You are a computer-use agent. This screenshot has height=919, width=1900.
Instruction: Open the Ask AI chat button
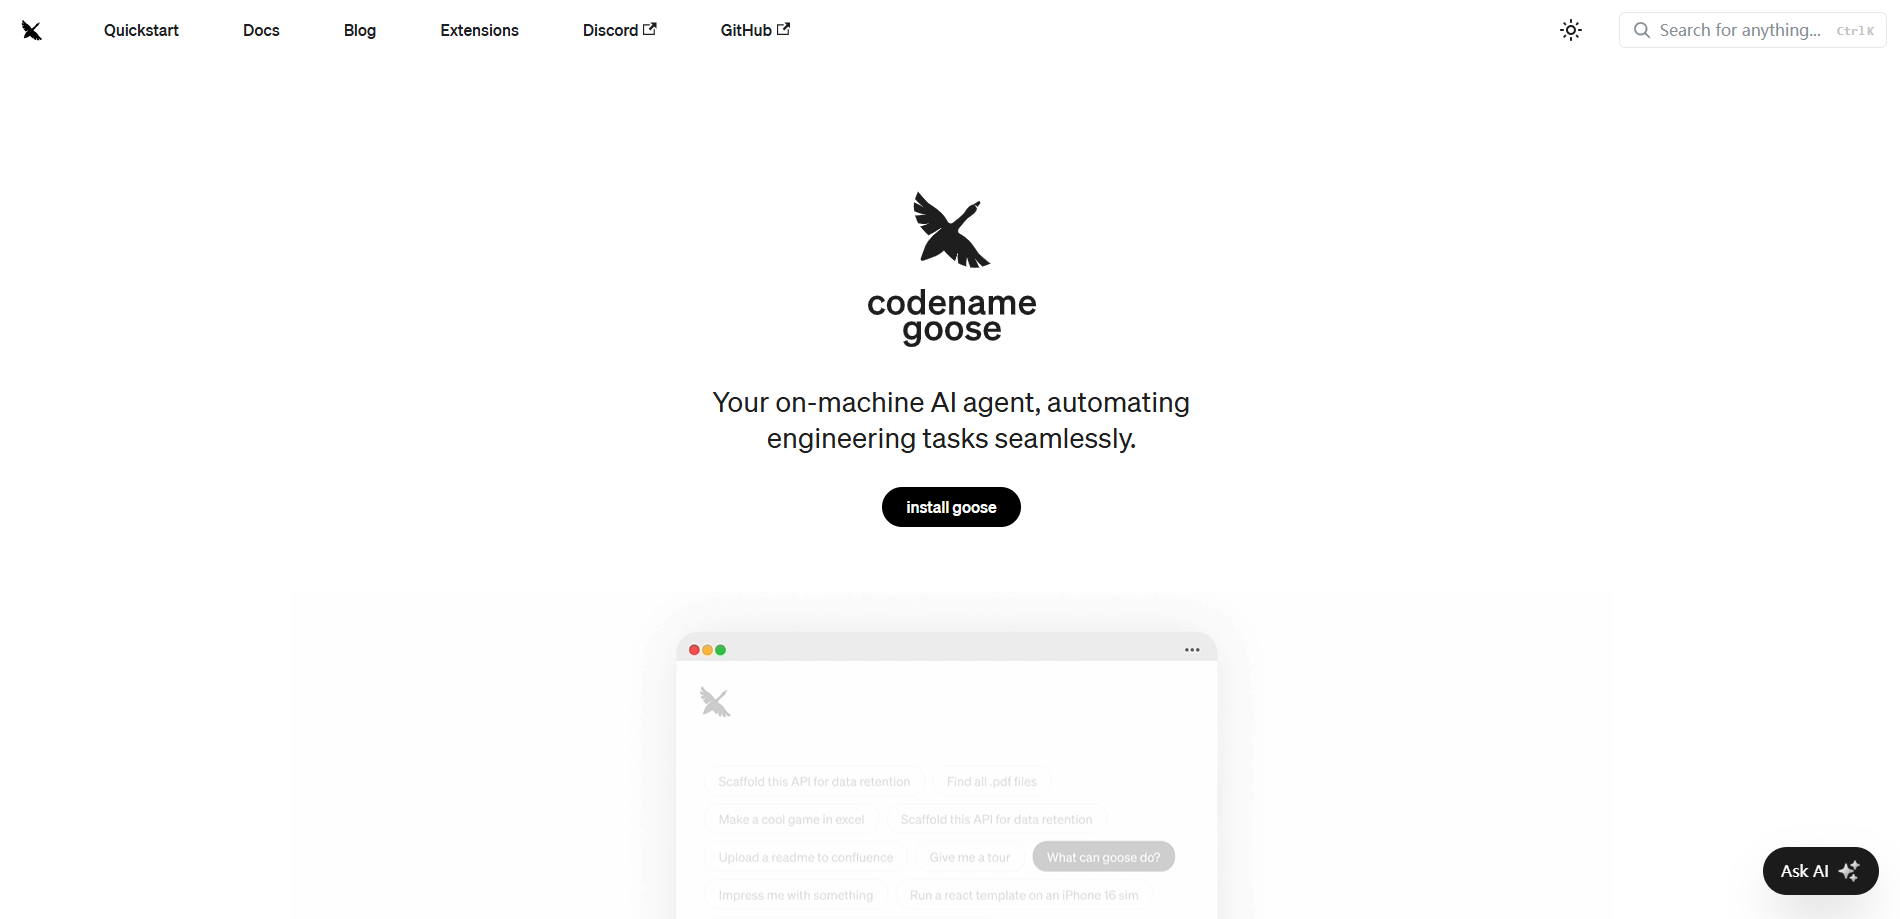pos(1820,871)
